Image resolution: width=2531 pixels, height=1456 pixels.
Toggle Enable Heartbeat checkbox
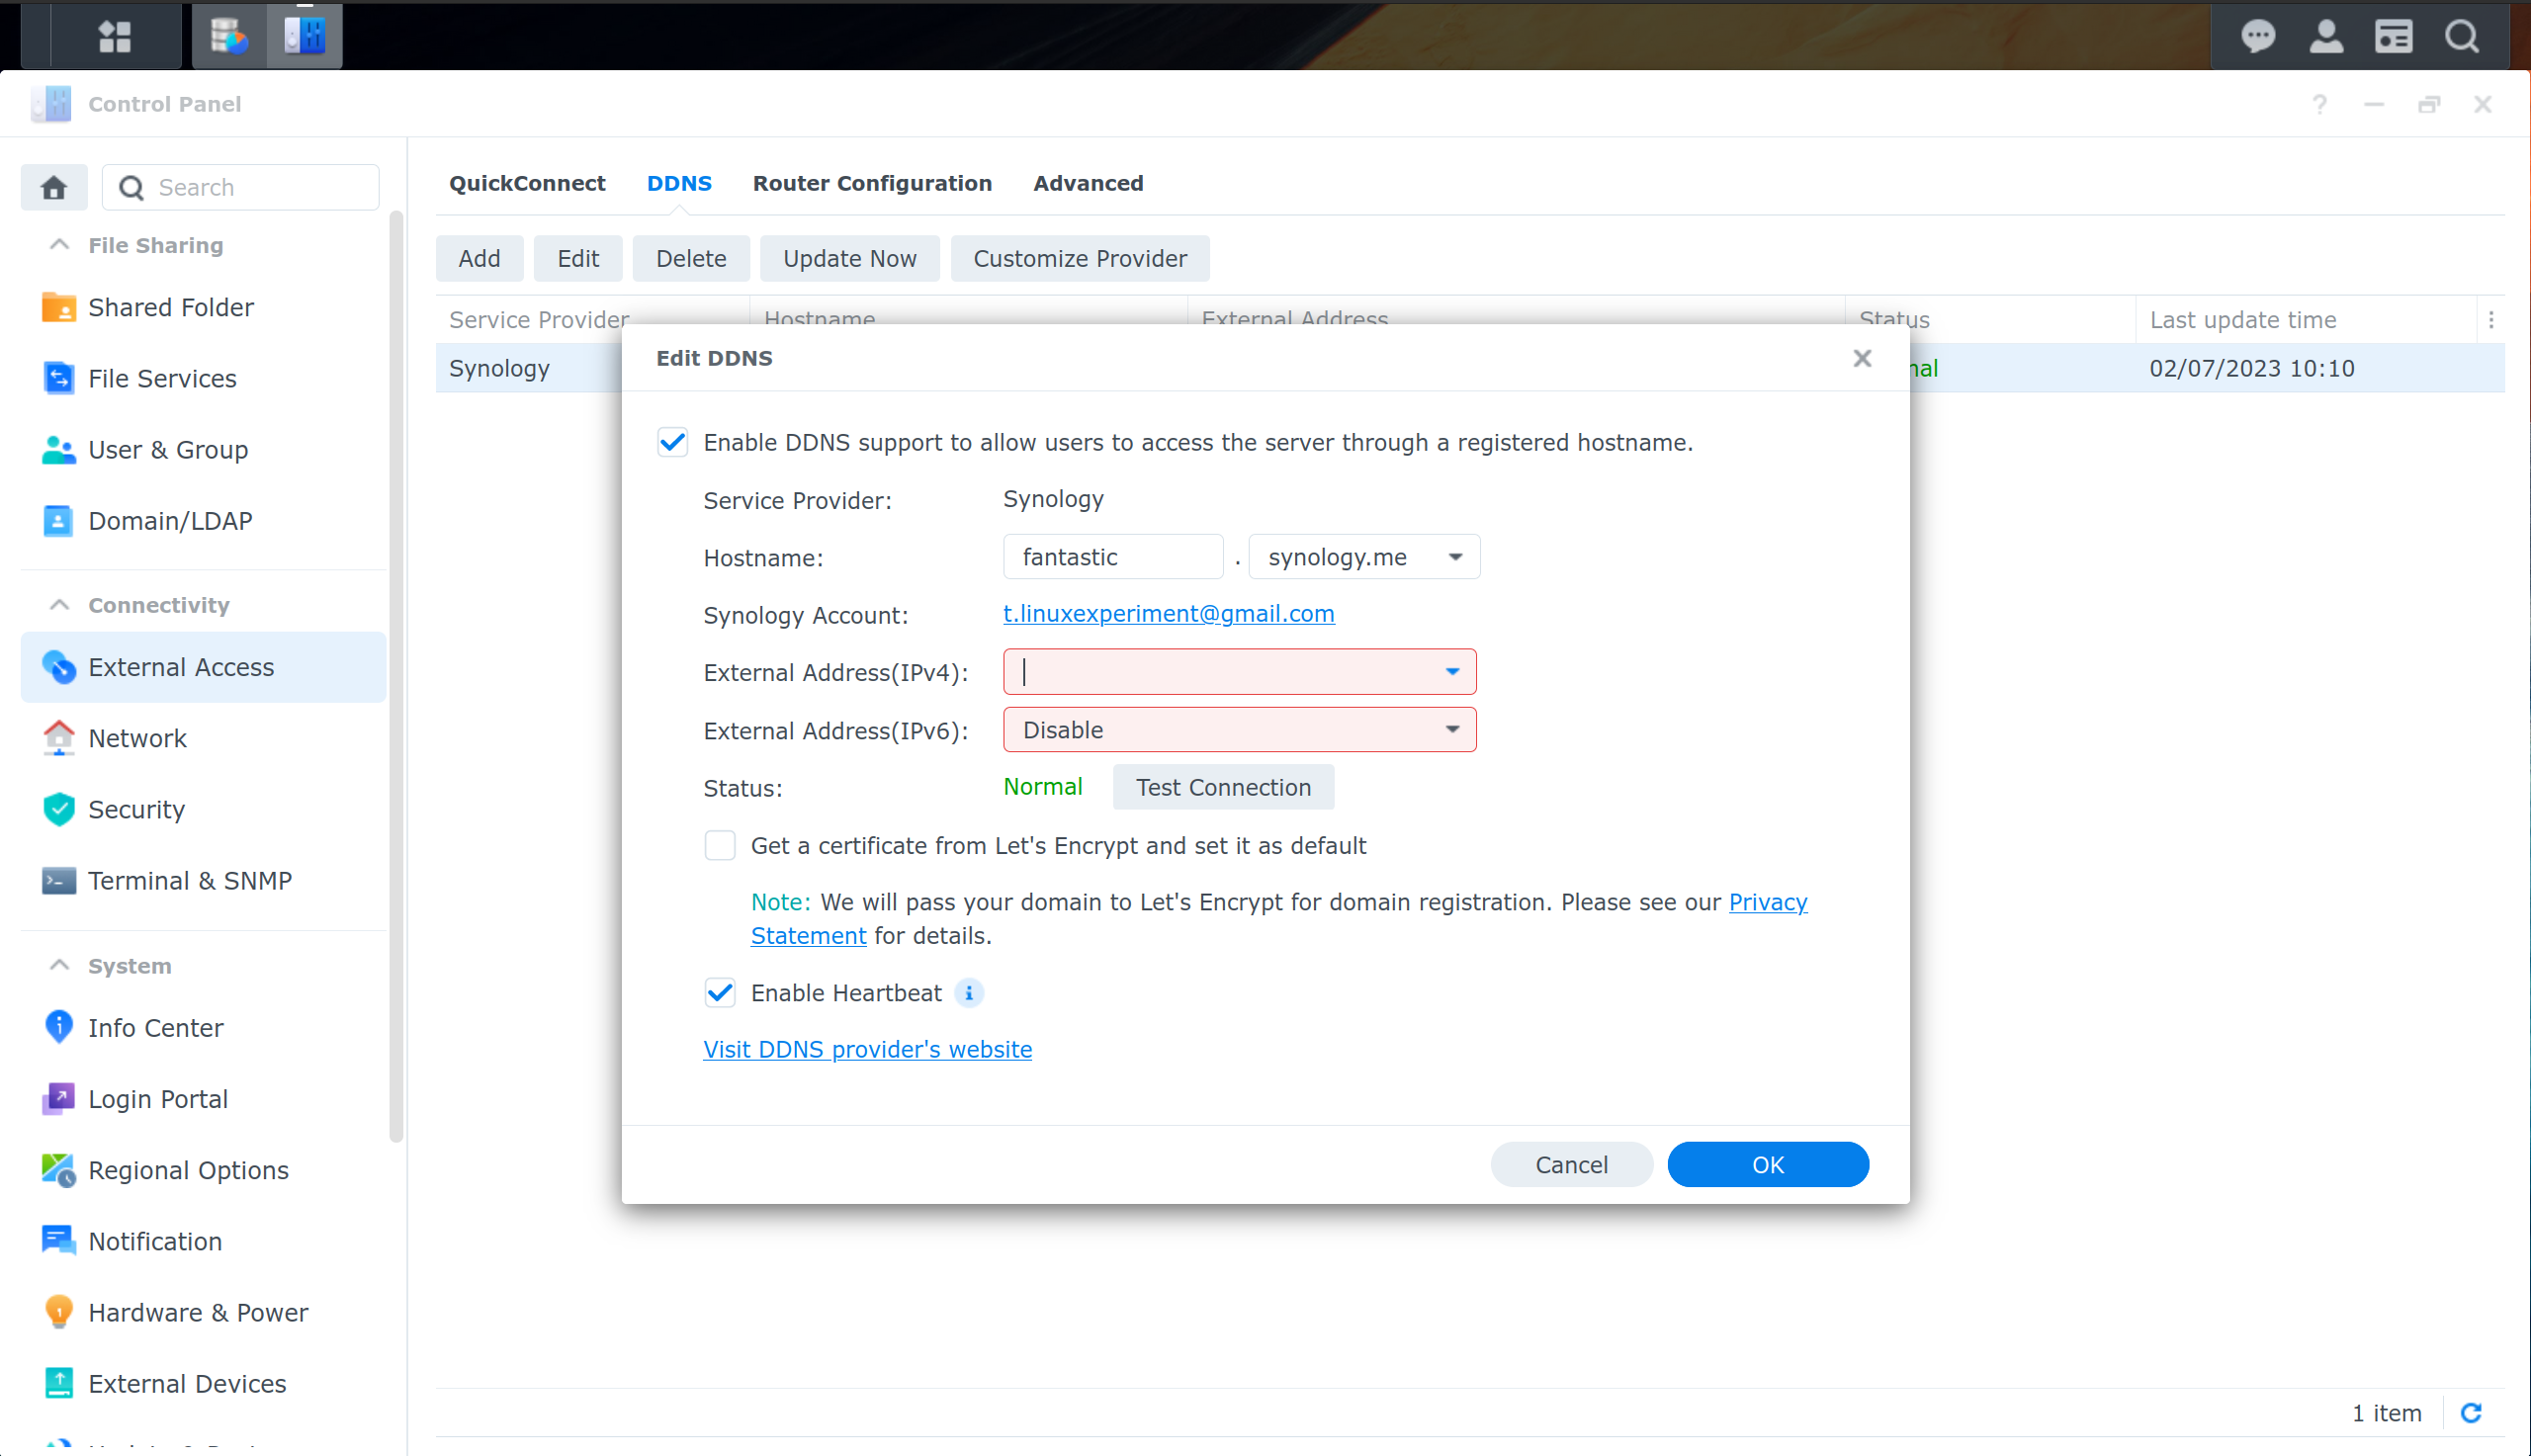tap(718, 992)
